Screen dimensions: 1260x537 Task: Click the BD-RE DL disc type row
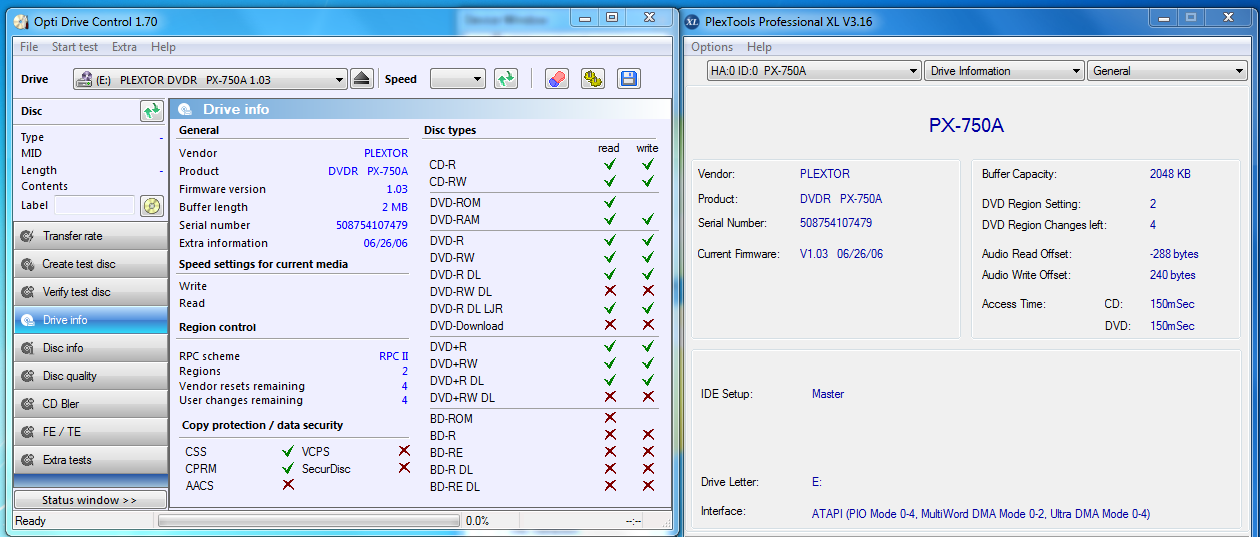(543, 486)
